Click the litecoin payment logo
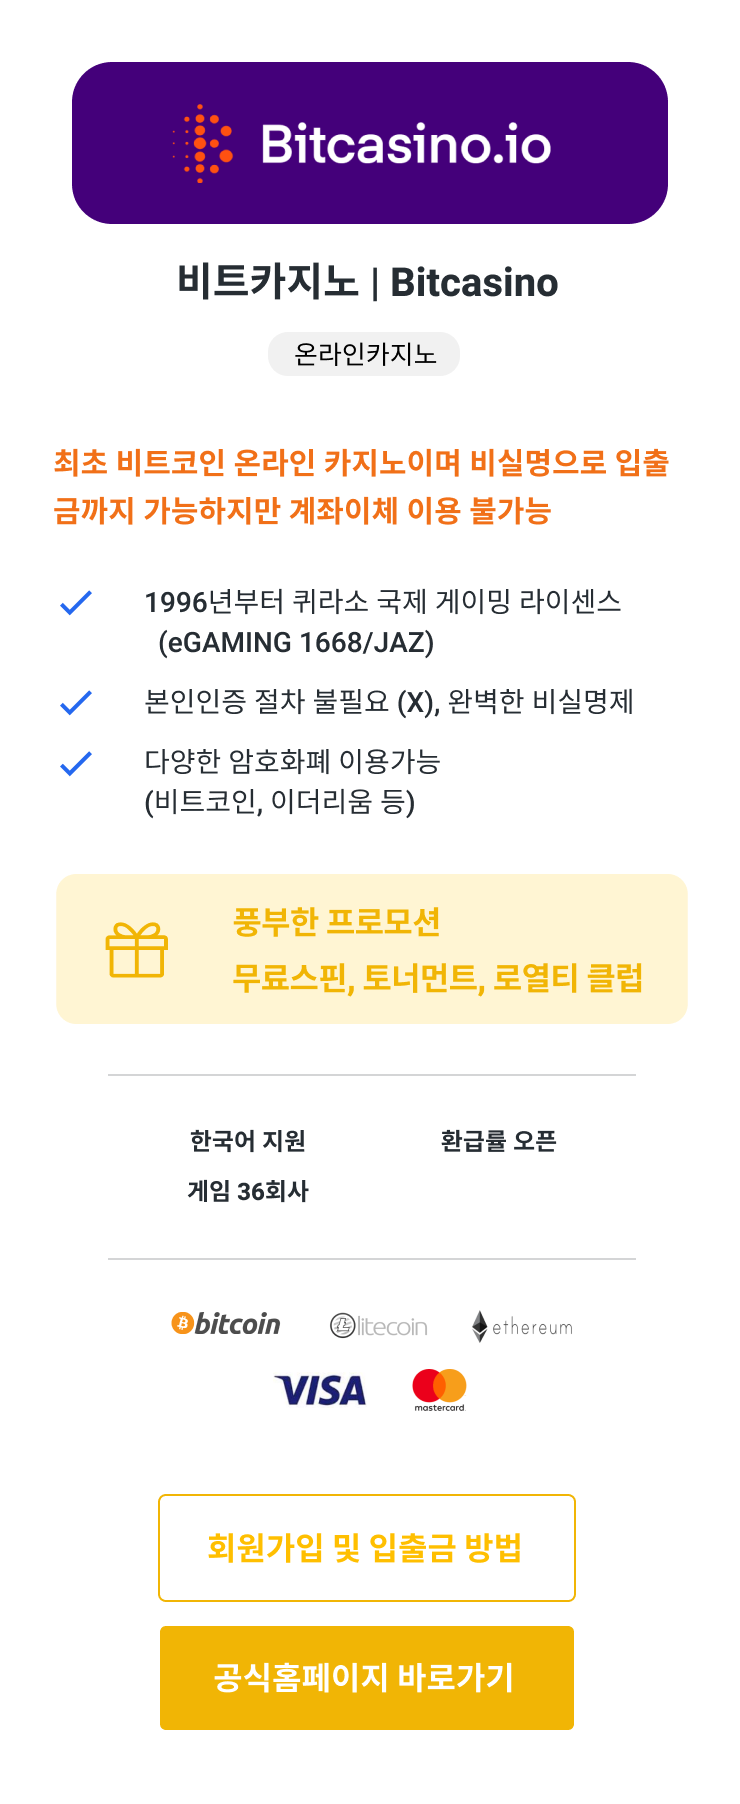Viewport: 740px width, 1804px height. tap(379, 1326)
